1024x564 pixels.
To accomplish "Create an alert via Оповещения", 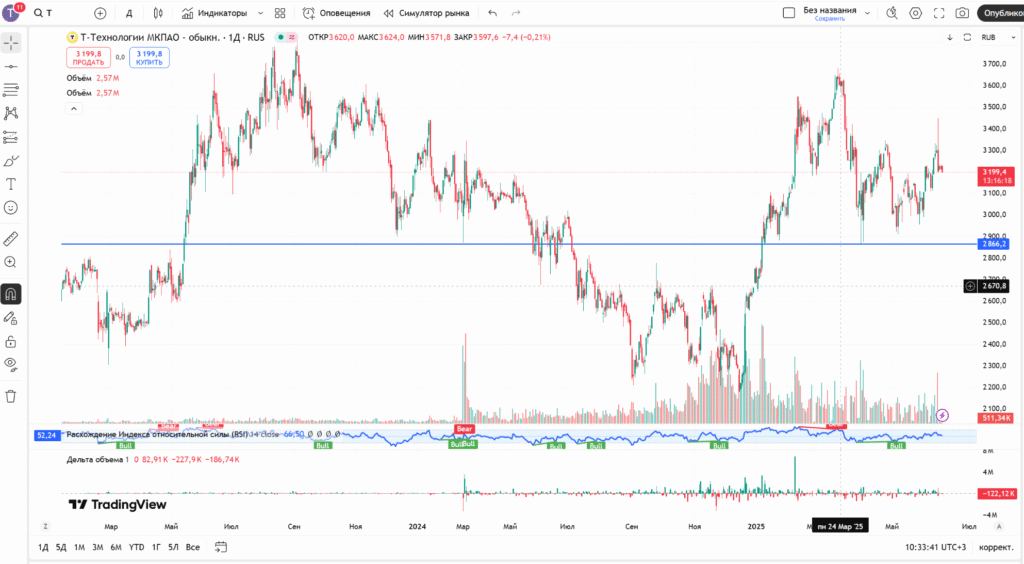I will coord(336,13).
